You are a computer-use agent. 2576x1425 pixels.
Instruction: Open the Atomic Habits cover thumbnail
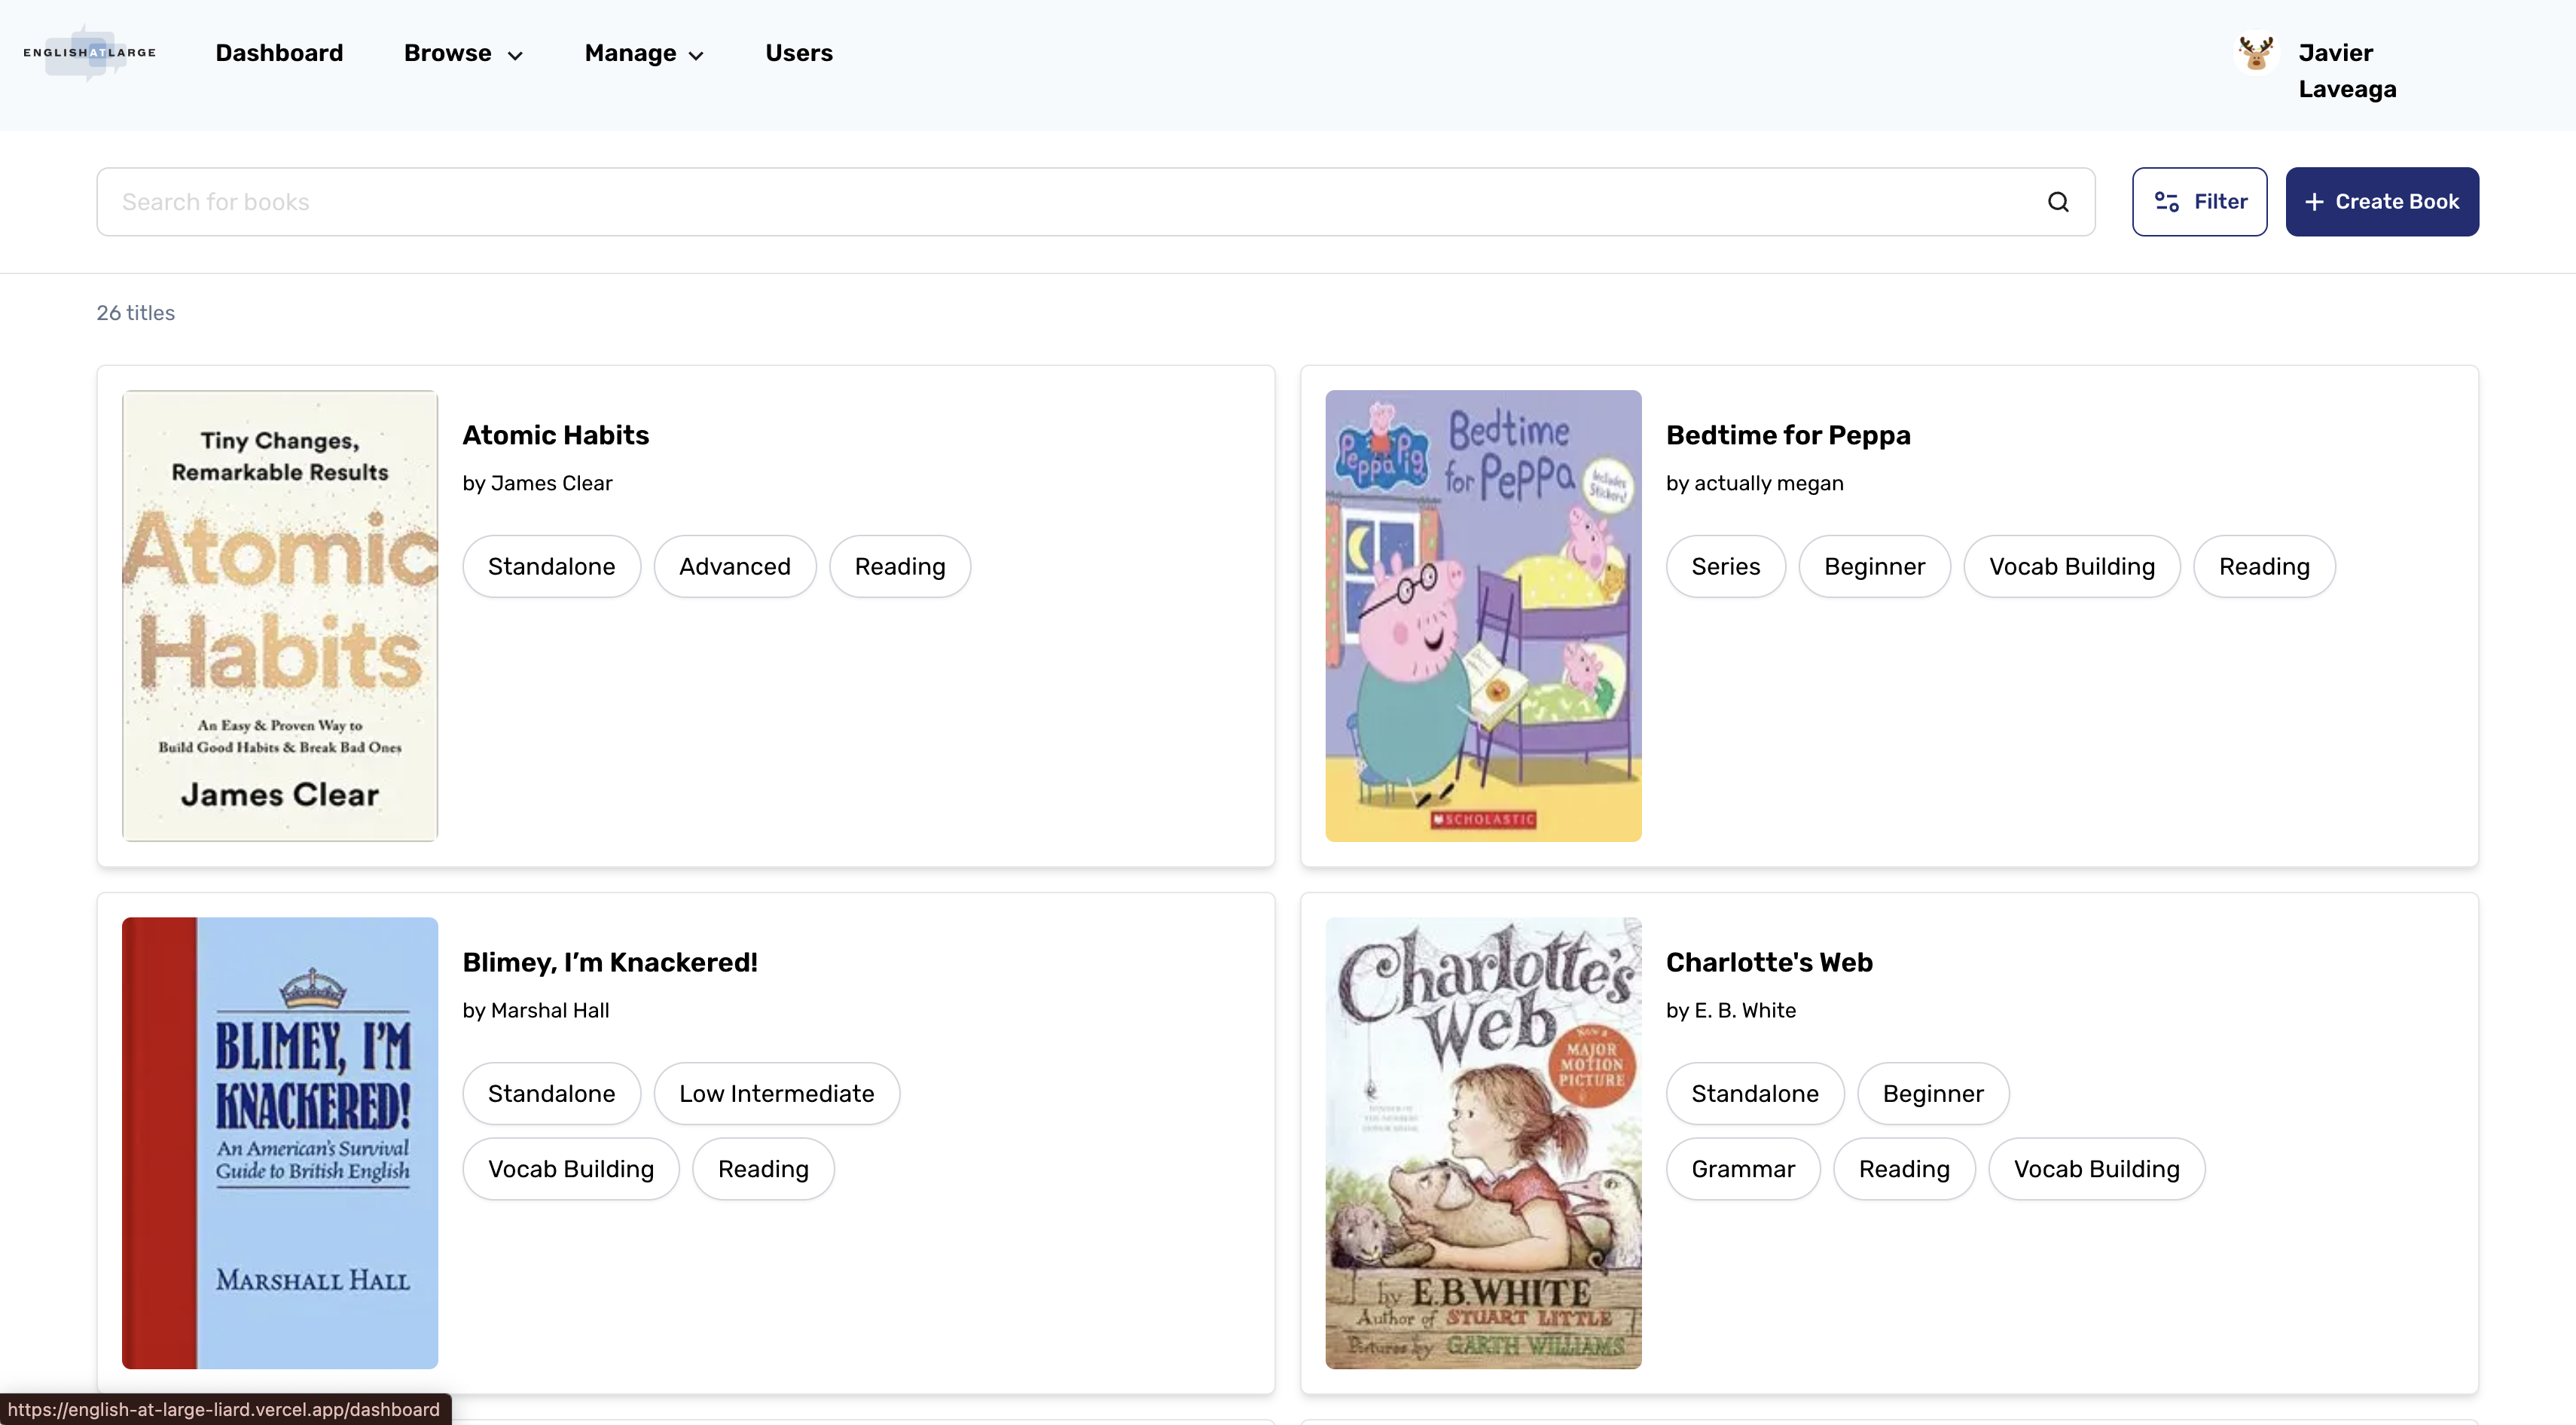point(280,615)
